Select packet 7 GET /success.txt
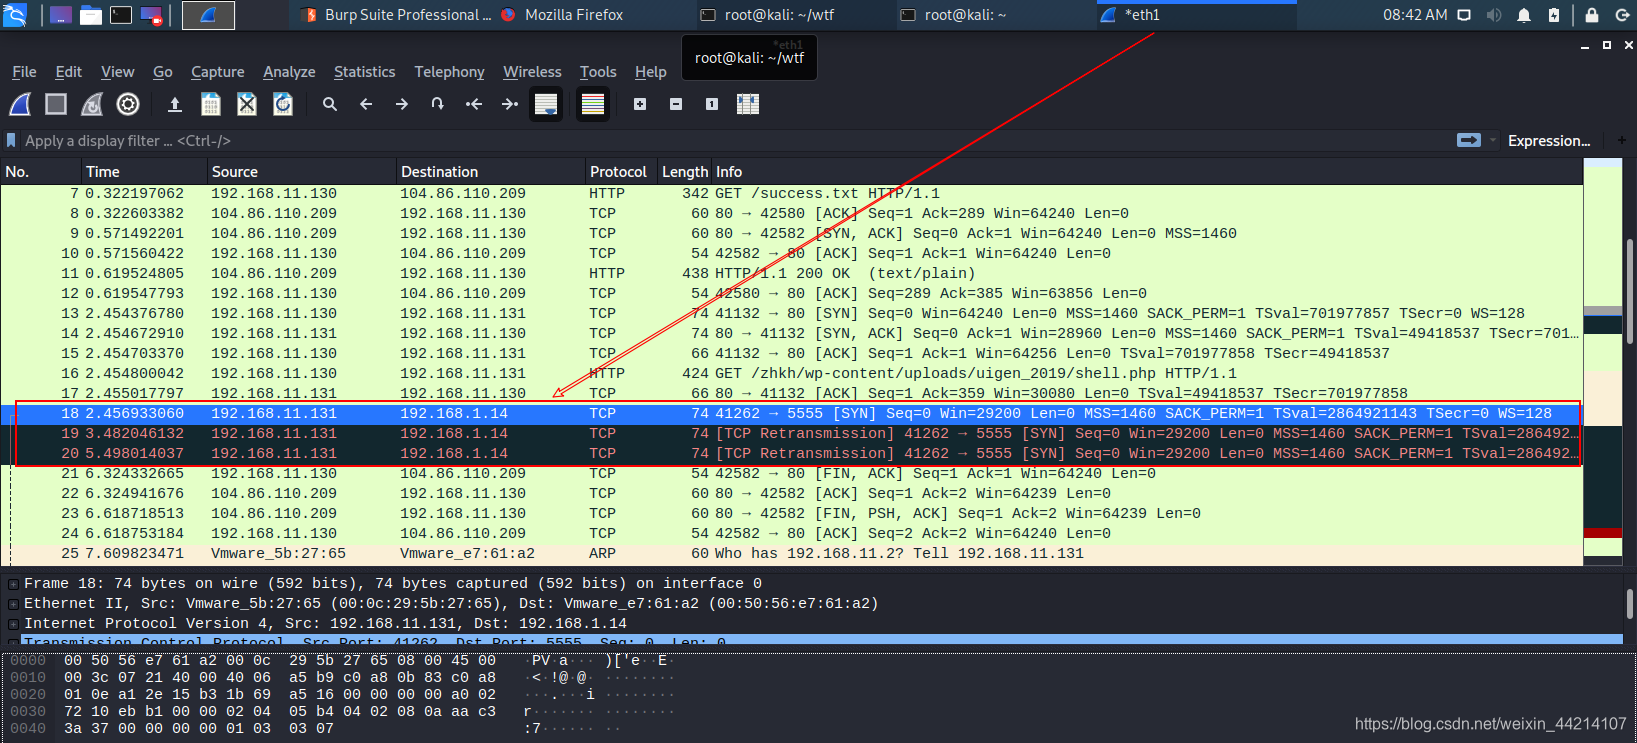Screen dimensions: 1637x743 pyautogui.click(x=792, y=194)
